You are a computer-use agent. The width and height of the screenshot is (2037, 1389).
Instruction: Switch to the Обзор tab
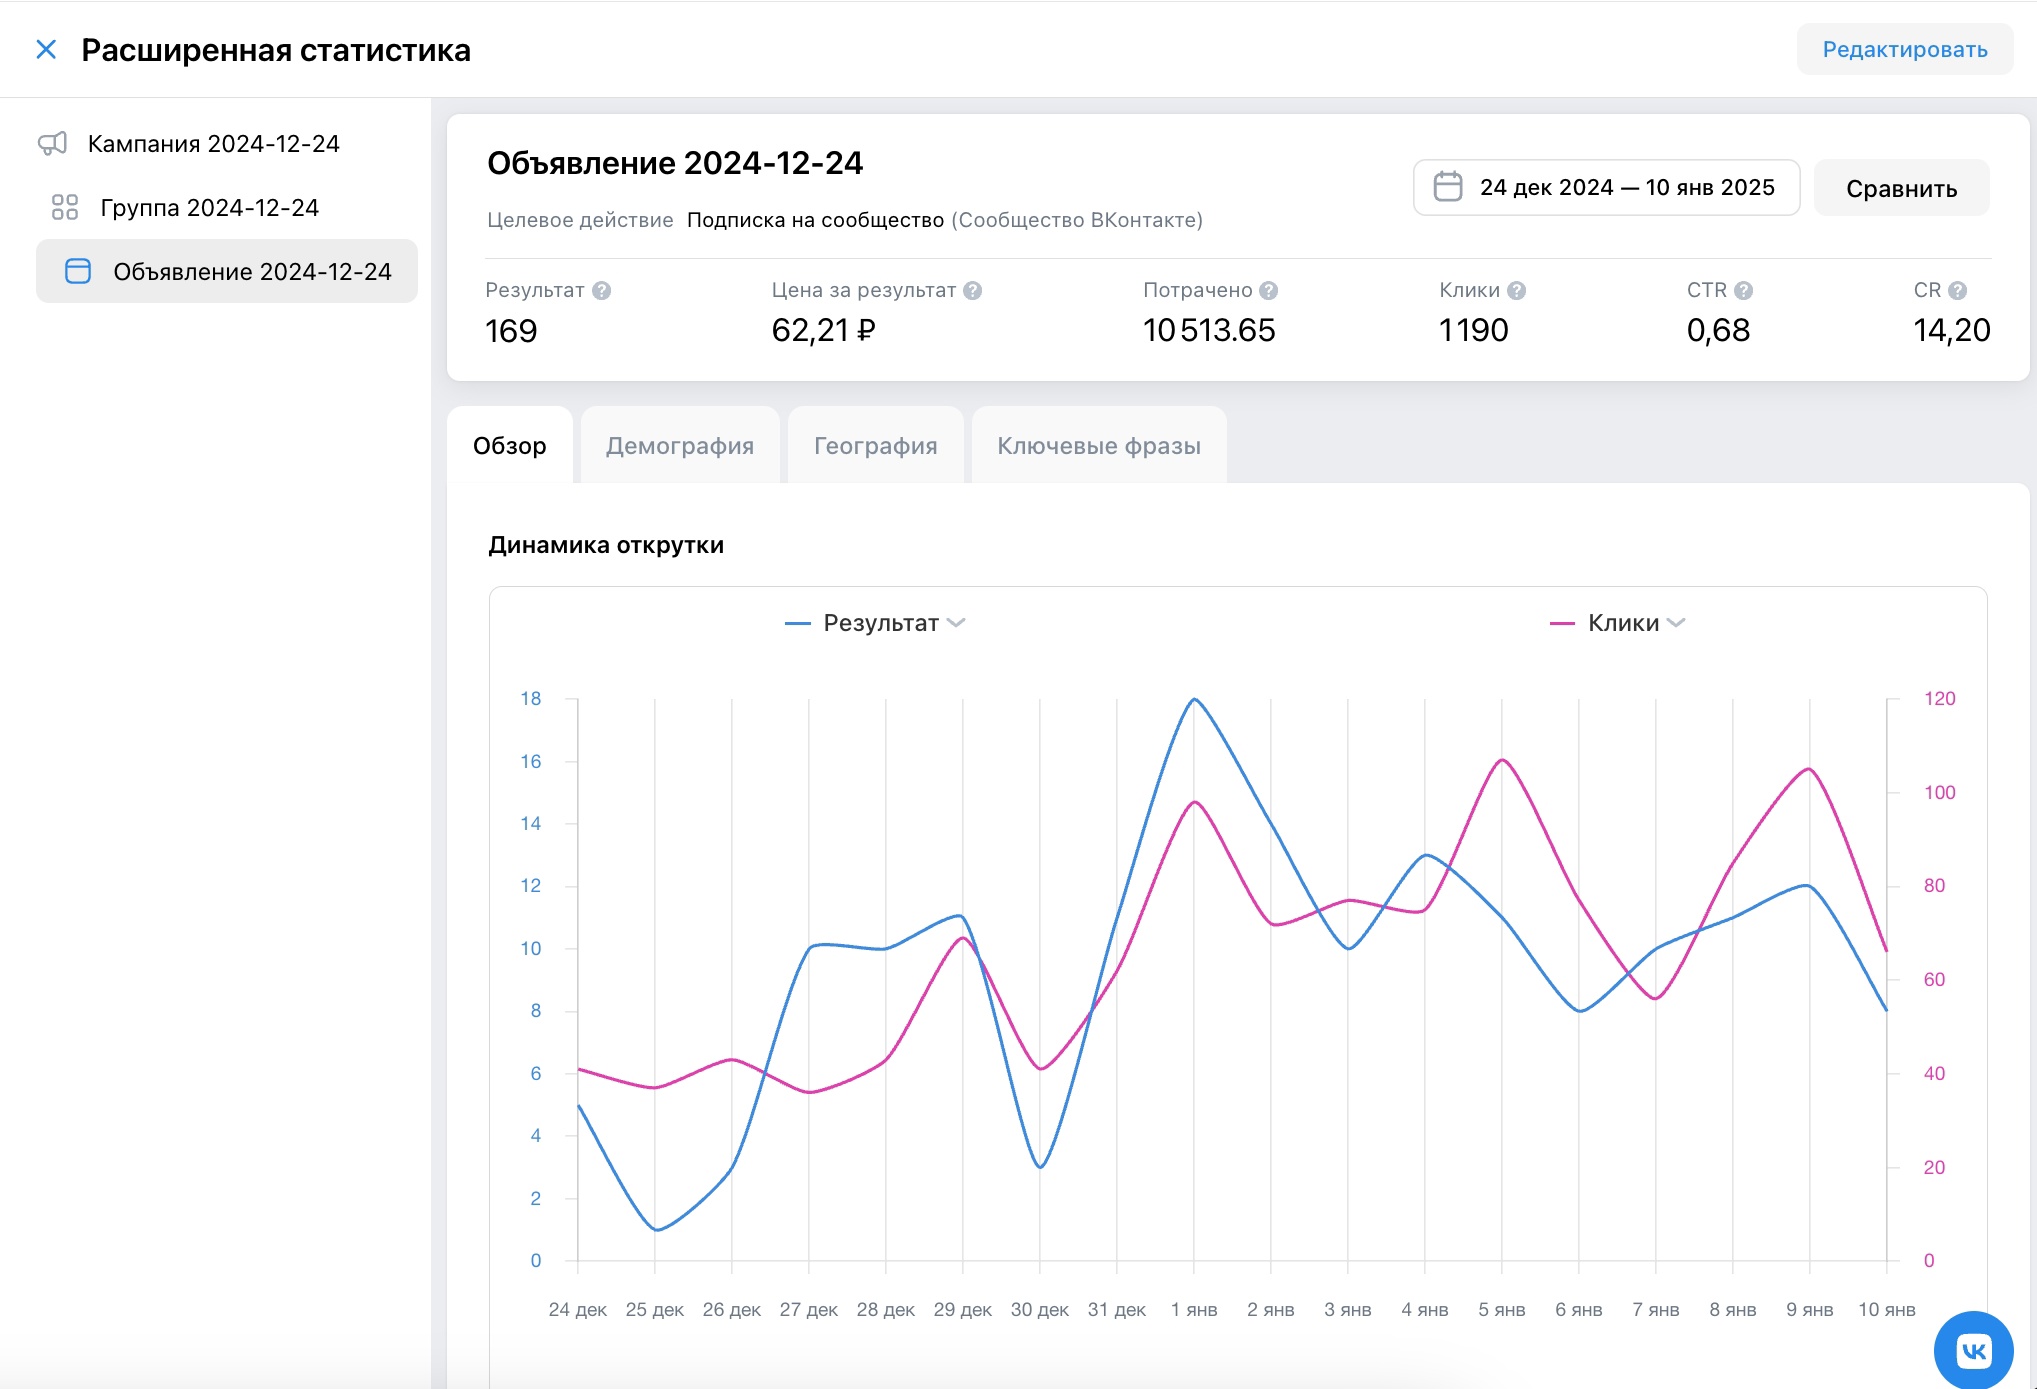510,446
